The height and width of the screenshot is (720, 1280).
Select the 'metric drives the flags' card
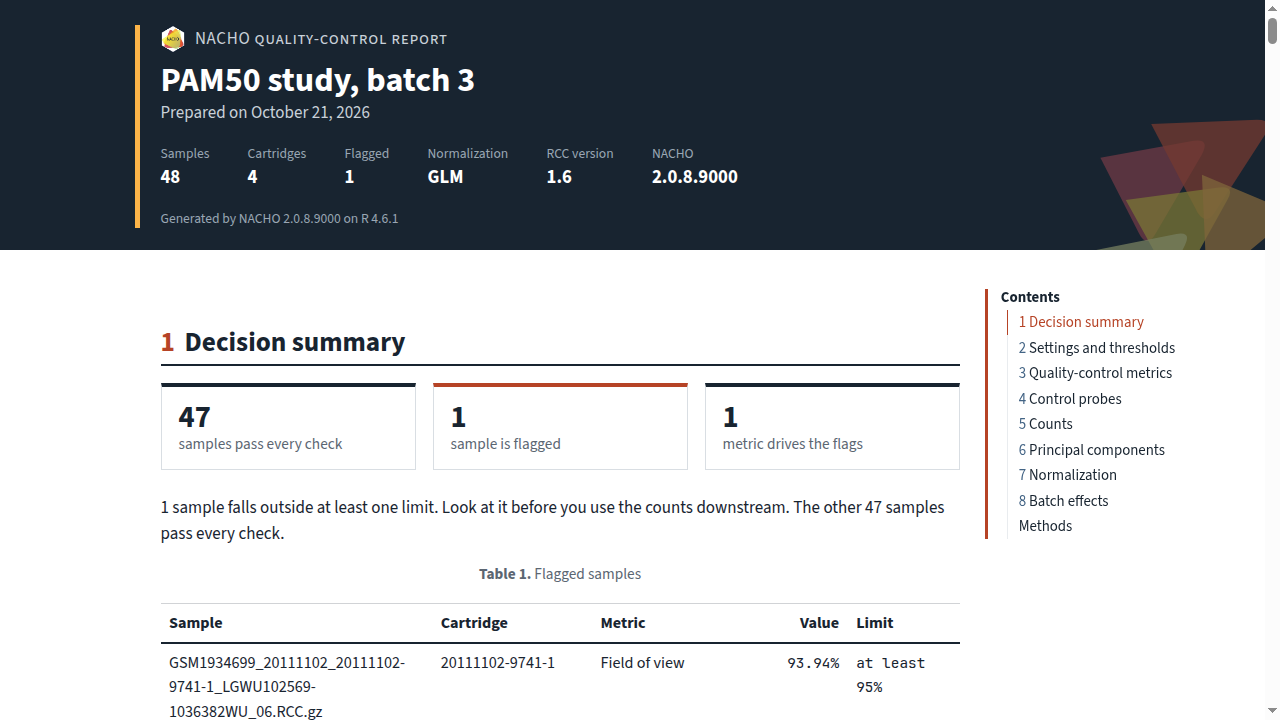pyautogui.click(x=832, y=427)
